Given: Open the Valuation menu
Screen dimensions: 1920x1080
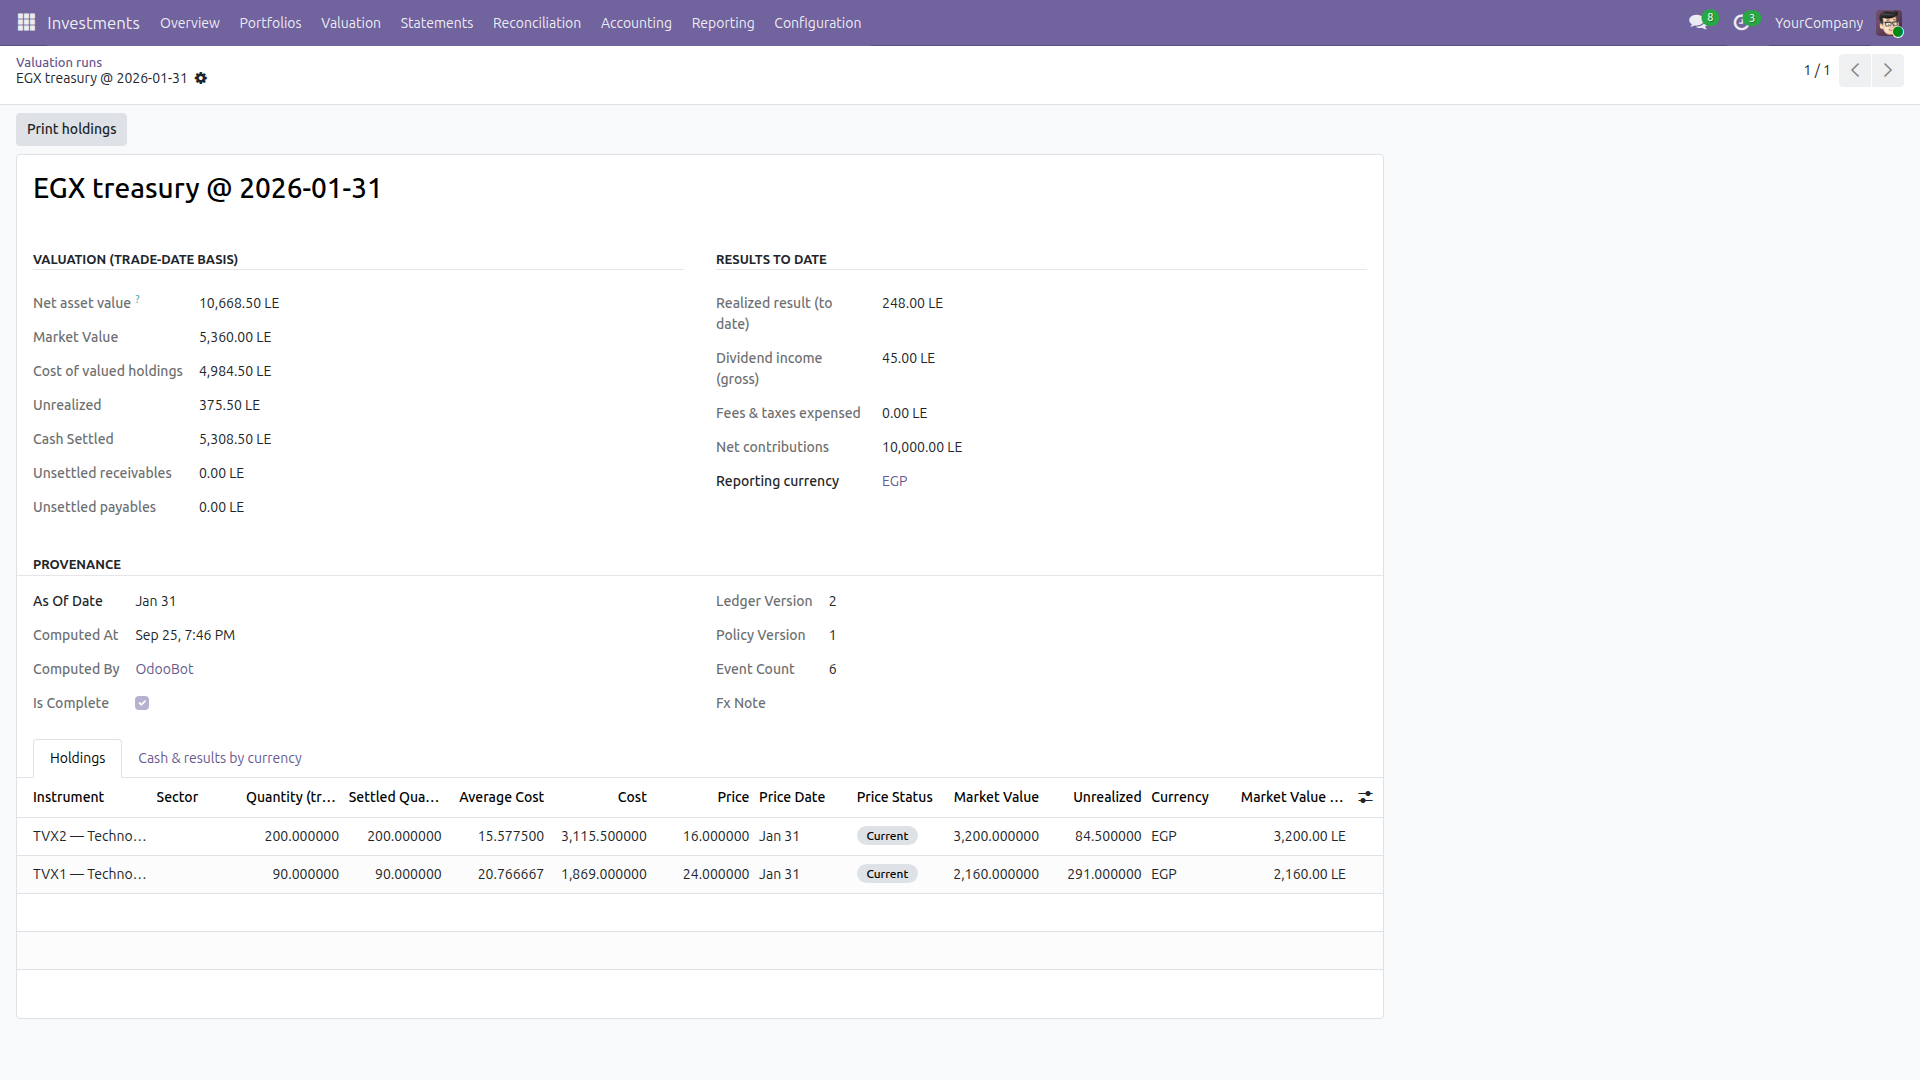Looking at the screenshot, I should (351, 22).
